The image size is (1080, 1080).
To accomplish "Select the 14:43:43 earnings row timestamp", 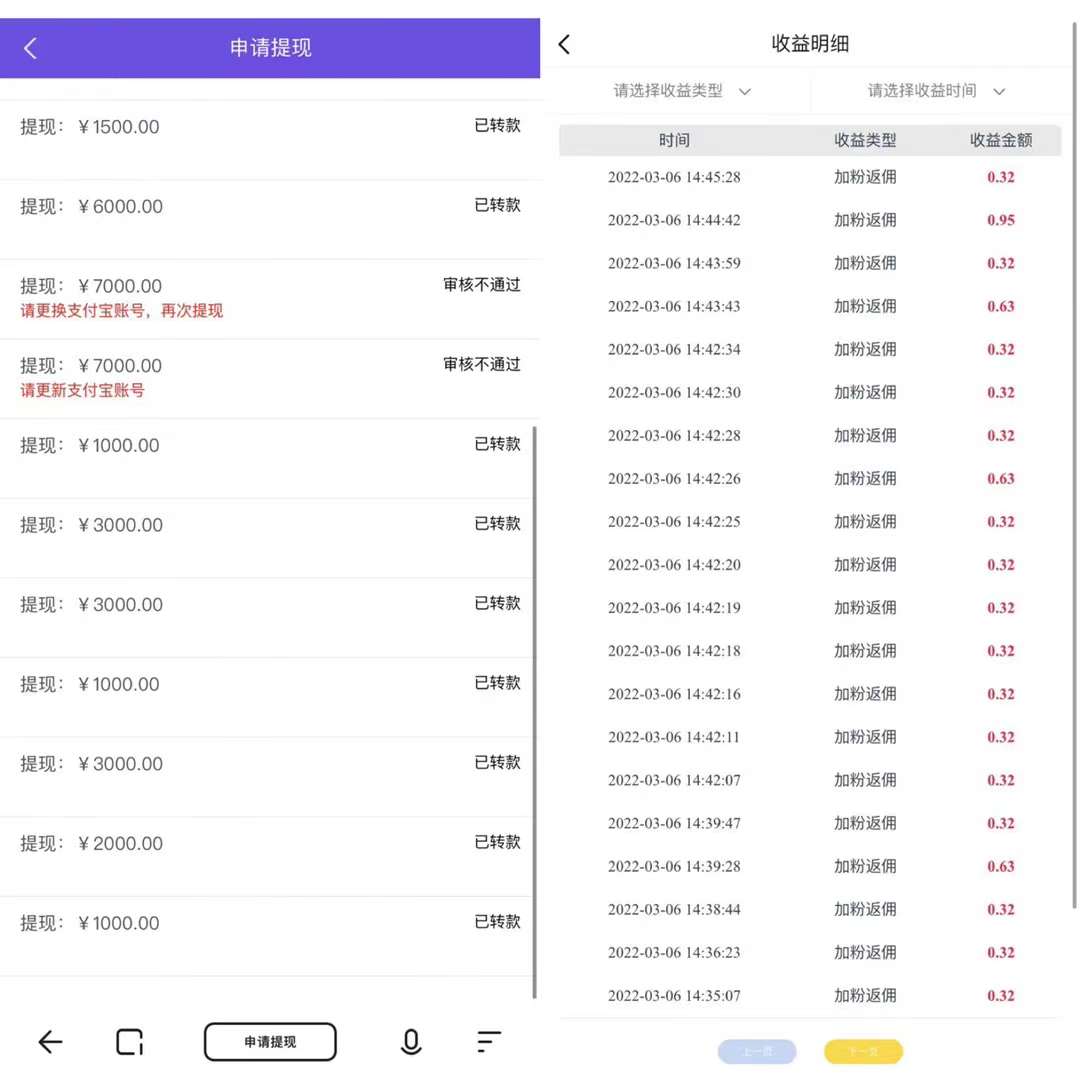I will coord(674,307).
